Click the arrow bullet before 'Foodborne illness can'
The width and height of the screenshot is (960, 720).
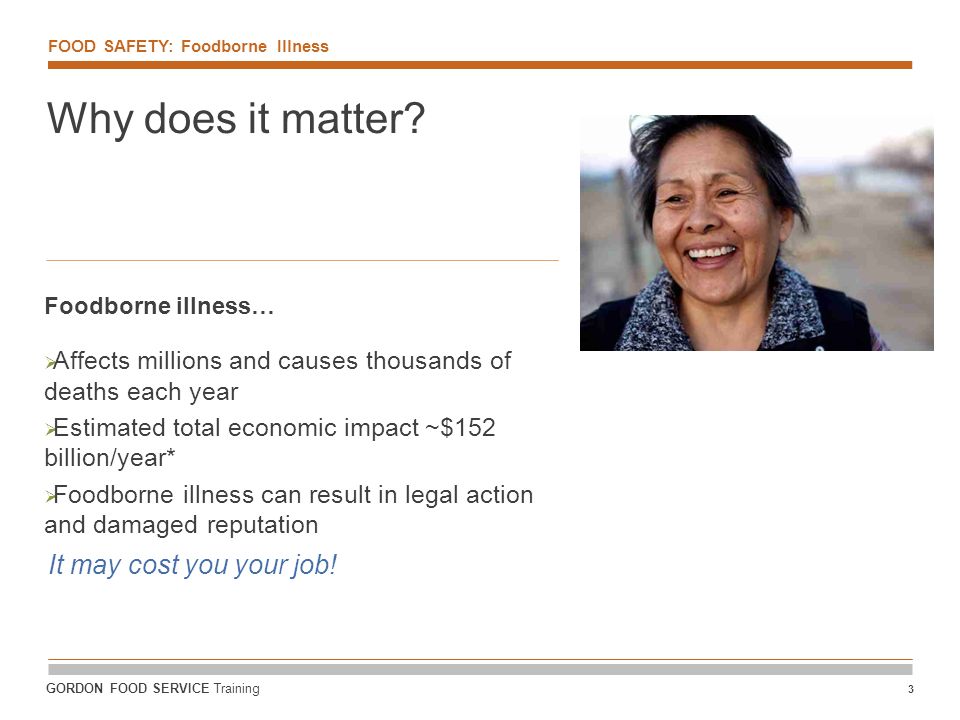click(x=50, y=496)
